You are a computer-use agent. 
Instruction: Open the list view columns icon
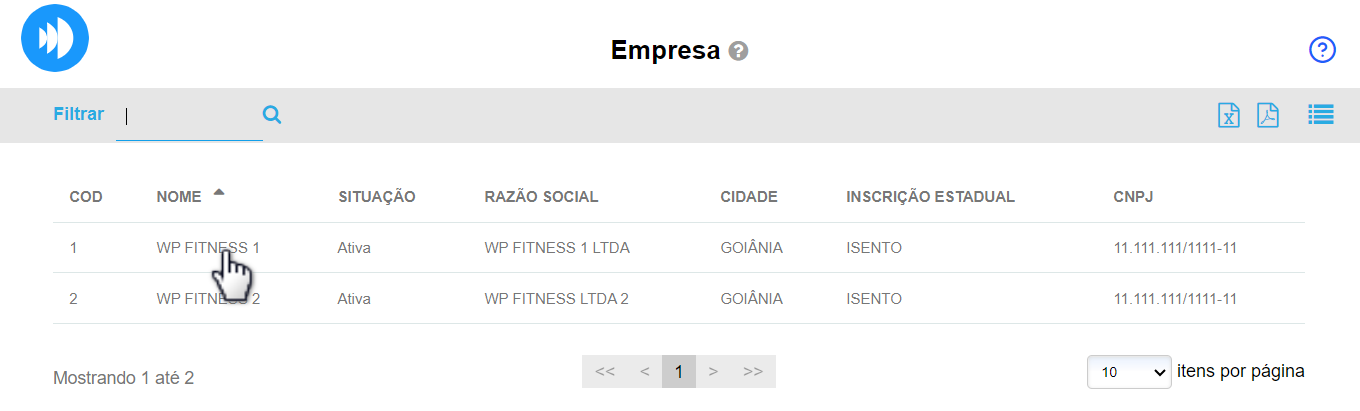tap(1321, 115)
